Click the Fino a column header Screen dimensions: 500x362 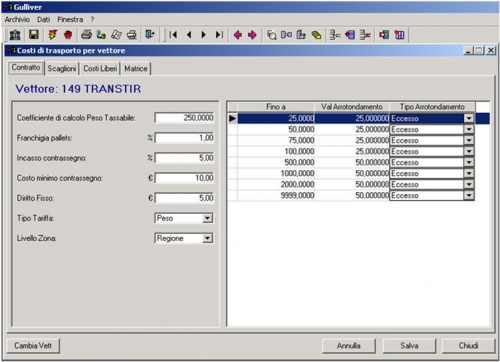click(276, 107)
